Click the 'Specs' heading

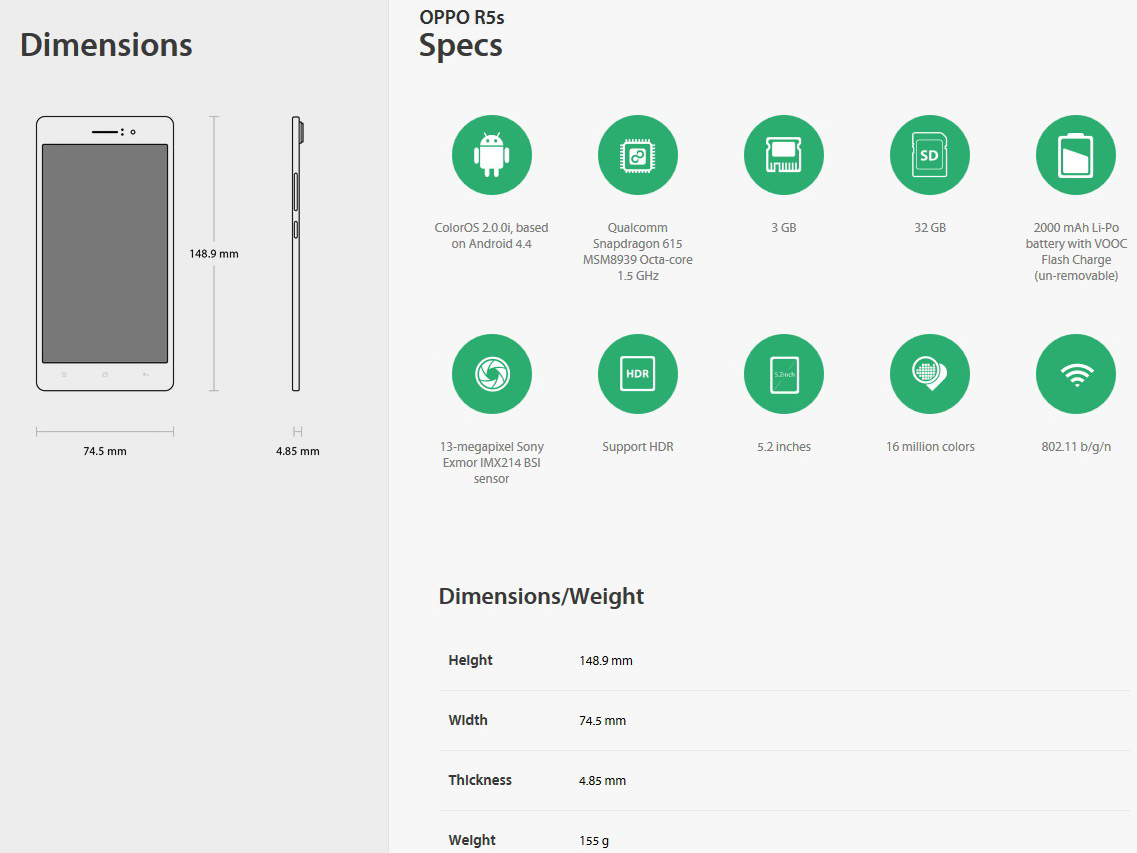point(460,46)
